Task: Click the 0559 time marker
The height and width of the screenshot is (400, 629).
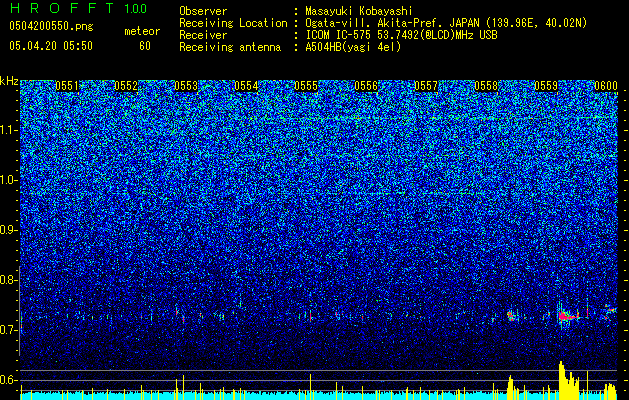Action: click(x=546, y=86)
